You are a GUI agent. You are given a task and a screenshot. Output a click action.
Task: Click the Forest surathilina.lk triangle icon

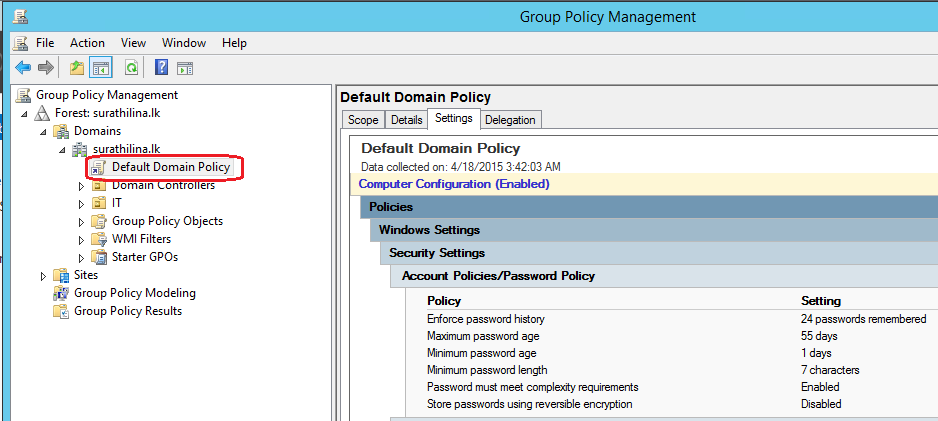42,113
